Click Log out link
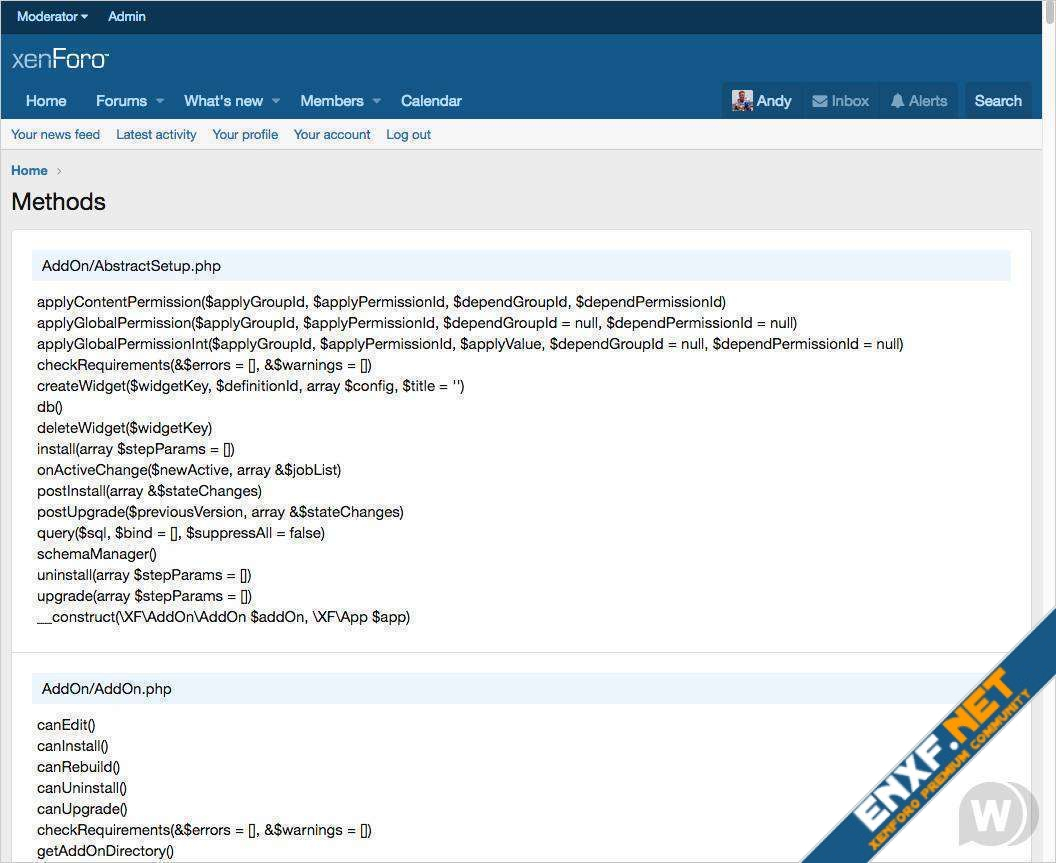 pos(408,135)
